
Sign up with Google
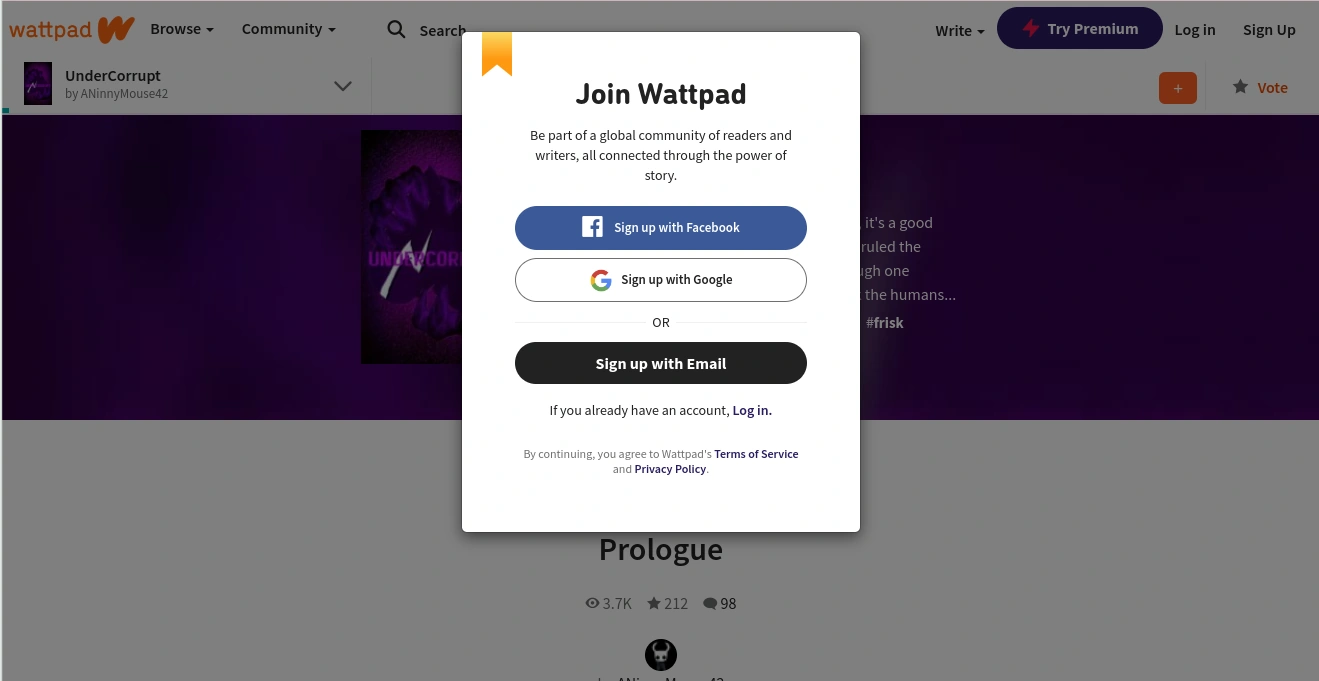point(661,280)
